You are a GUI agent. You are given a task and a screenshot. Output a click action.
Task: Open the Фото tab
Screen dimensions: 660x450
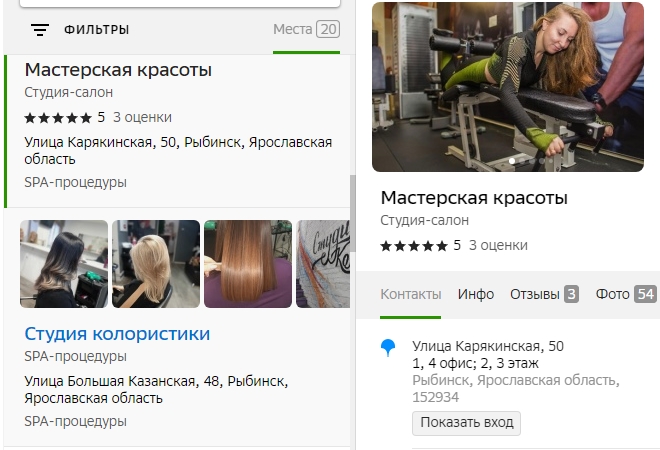(x=626, y=294)
